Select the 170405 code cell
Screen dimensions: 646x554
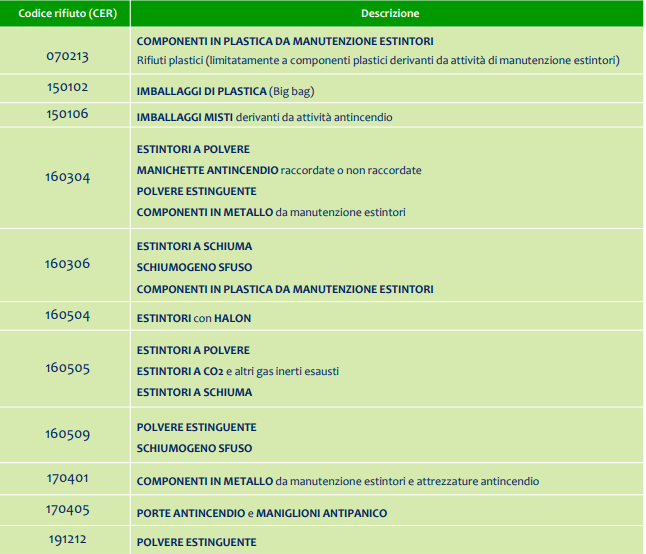(x=67, y=511)
